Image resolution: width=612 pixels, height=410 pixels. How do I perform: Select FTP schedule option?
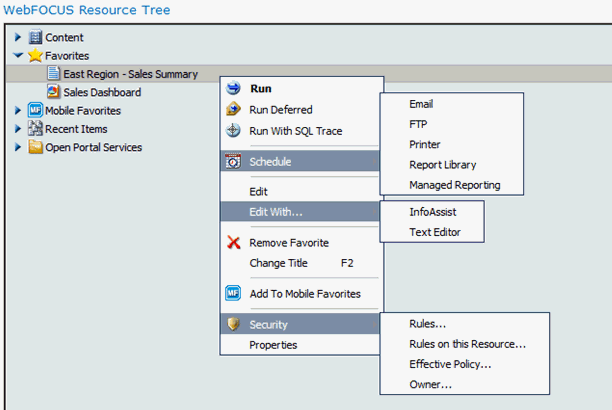click(452, 124)
